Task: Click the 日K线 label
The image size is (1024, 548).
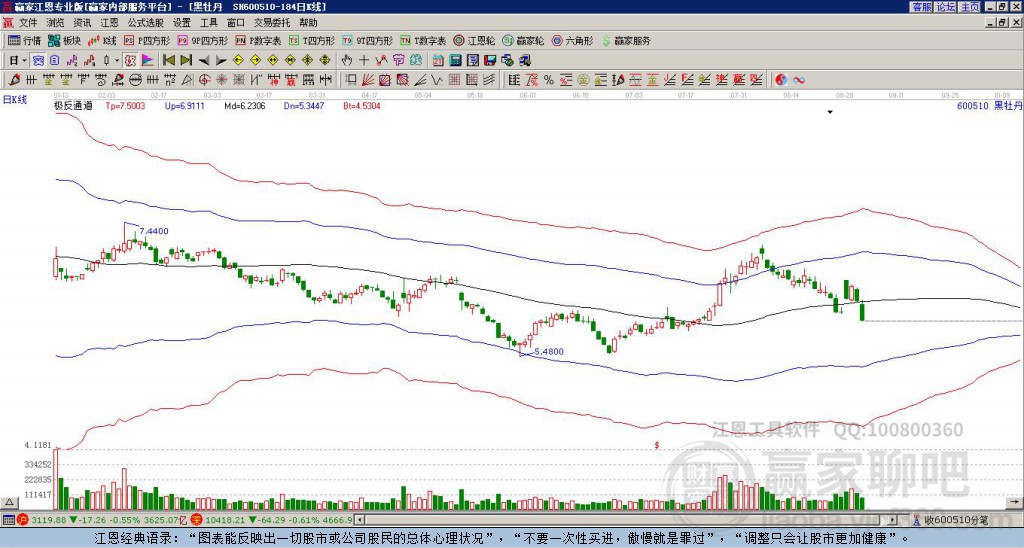Action: point(14,99)
